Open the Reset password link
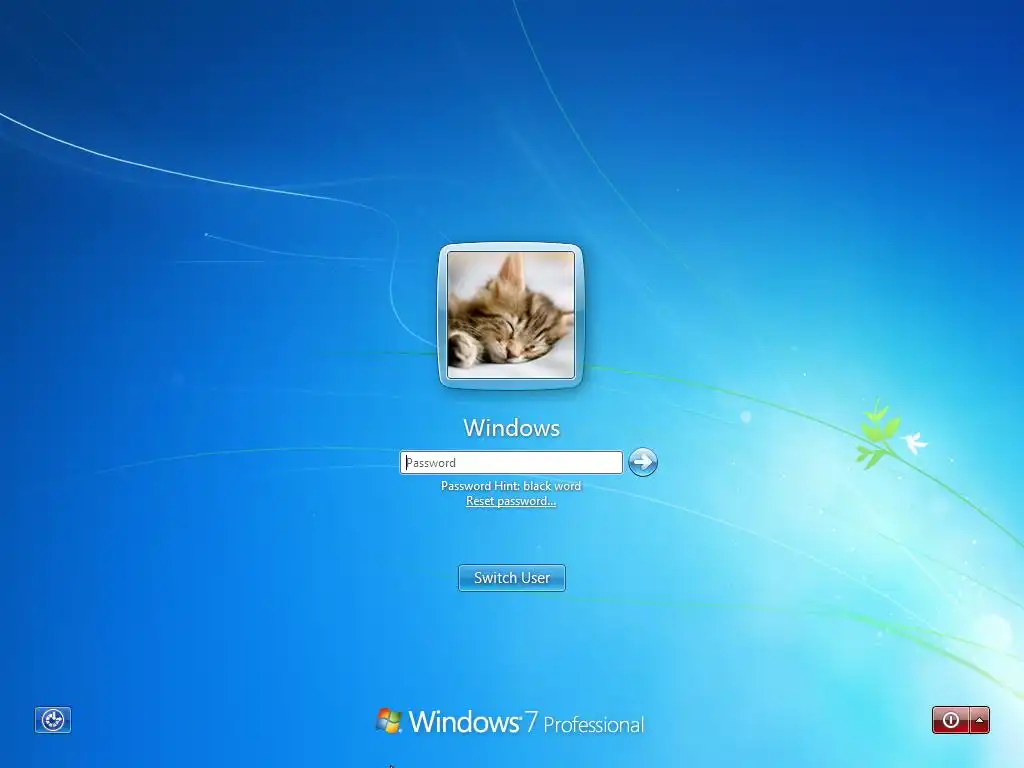1024x768 pixels. pos(511,501)
